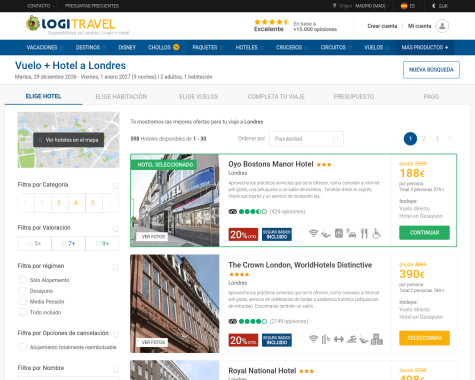The height and width of the screenshot is (380, 475).
Task: Click Seleccionar for The Crown London
Action: [x=424, y=338]
